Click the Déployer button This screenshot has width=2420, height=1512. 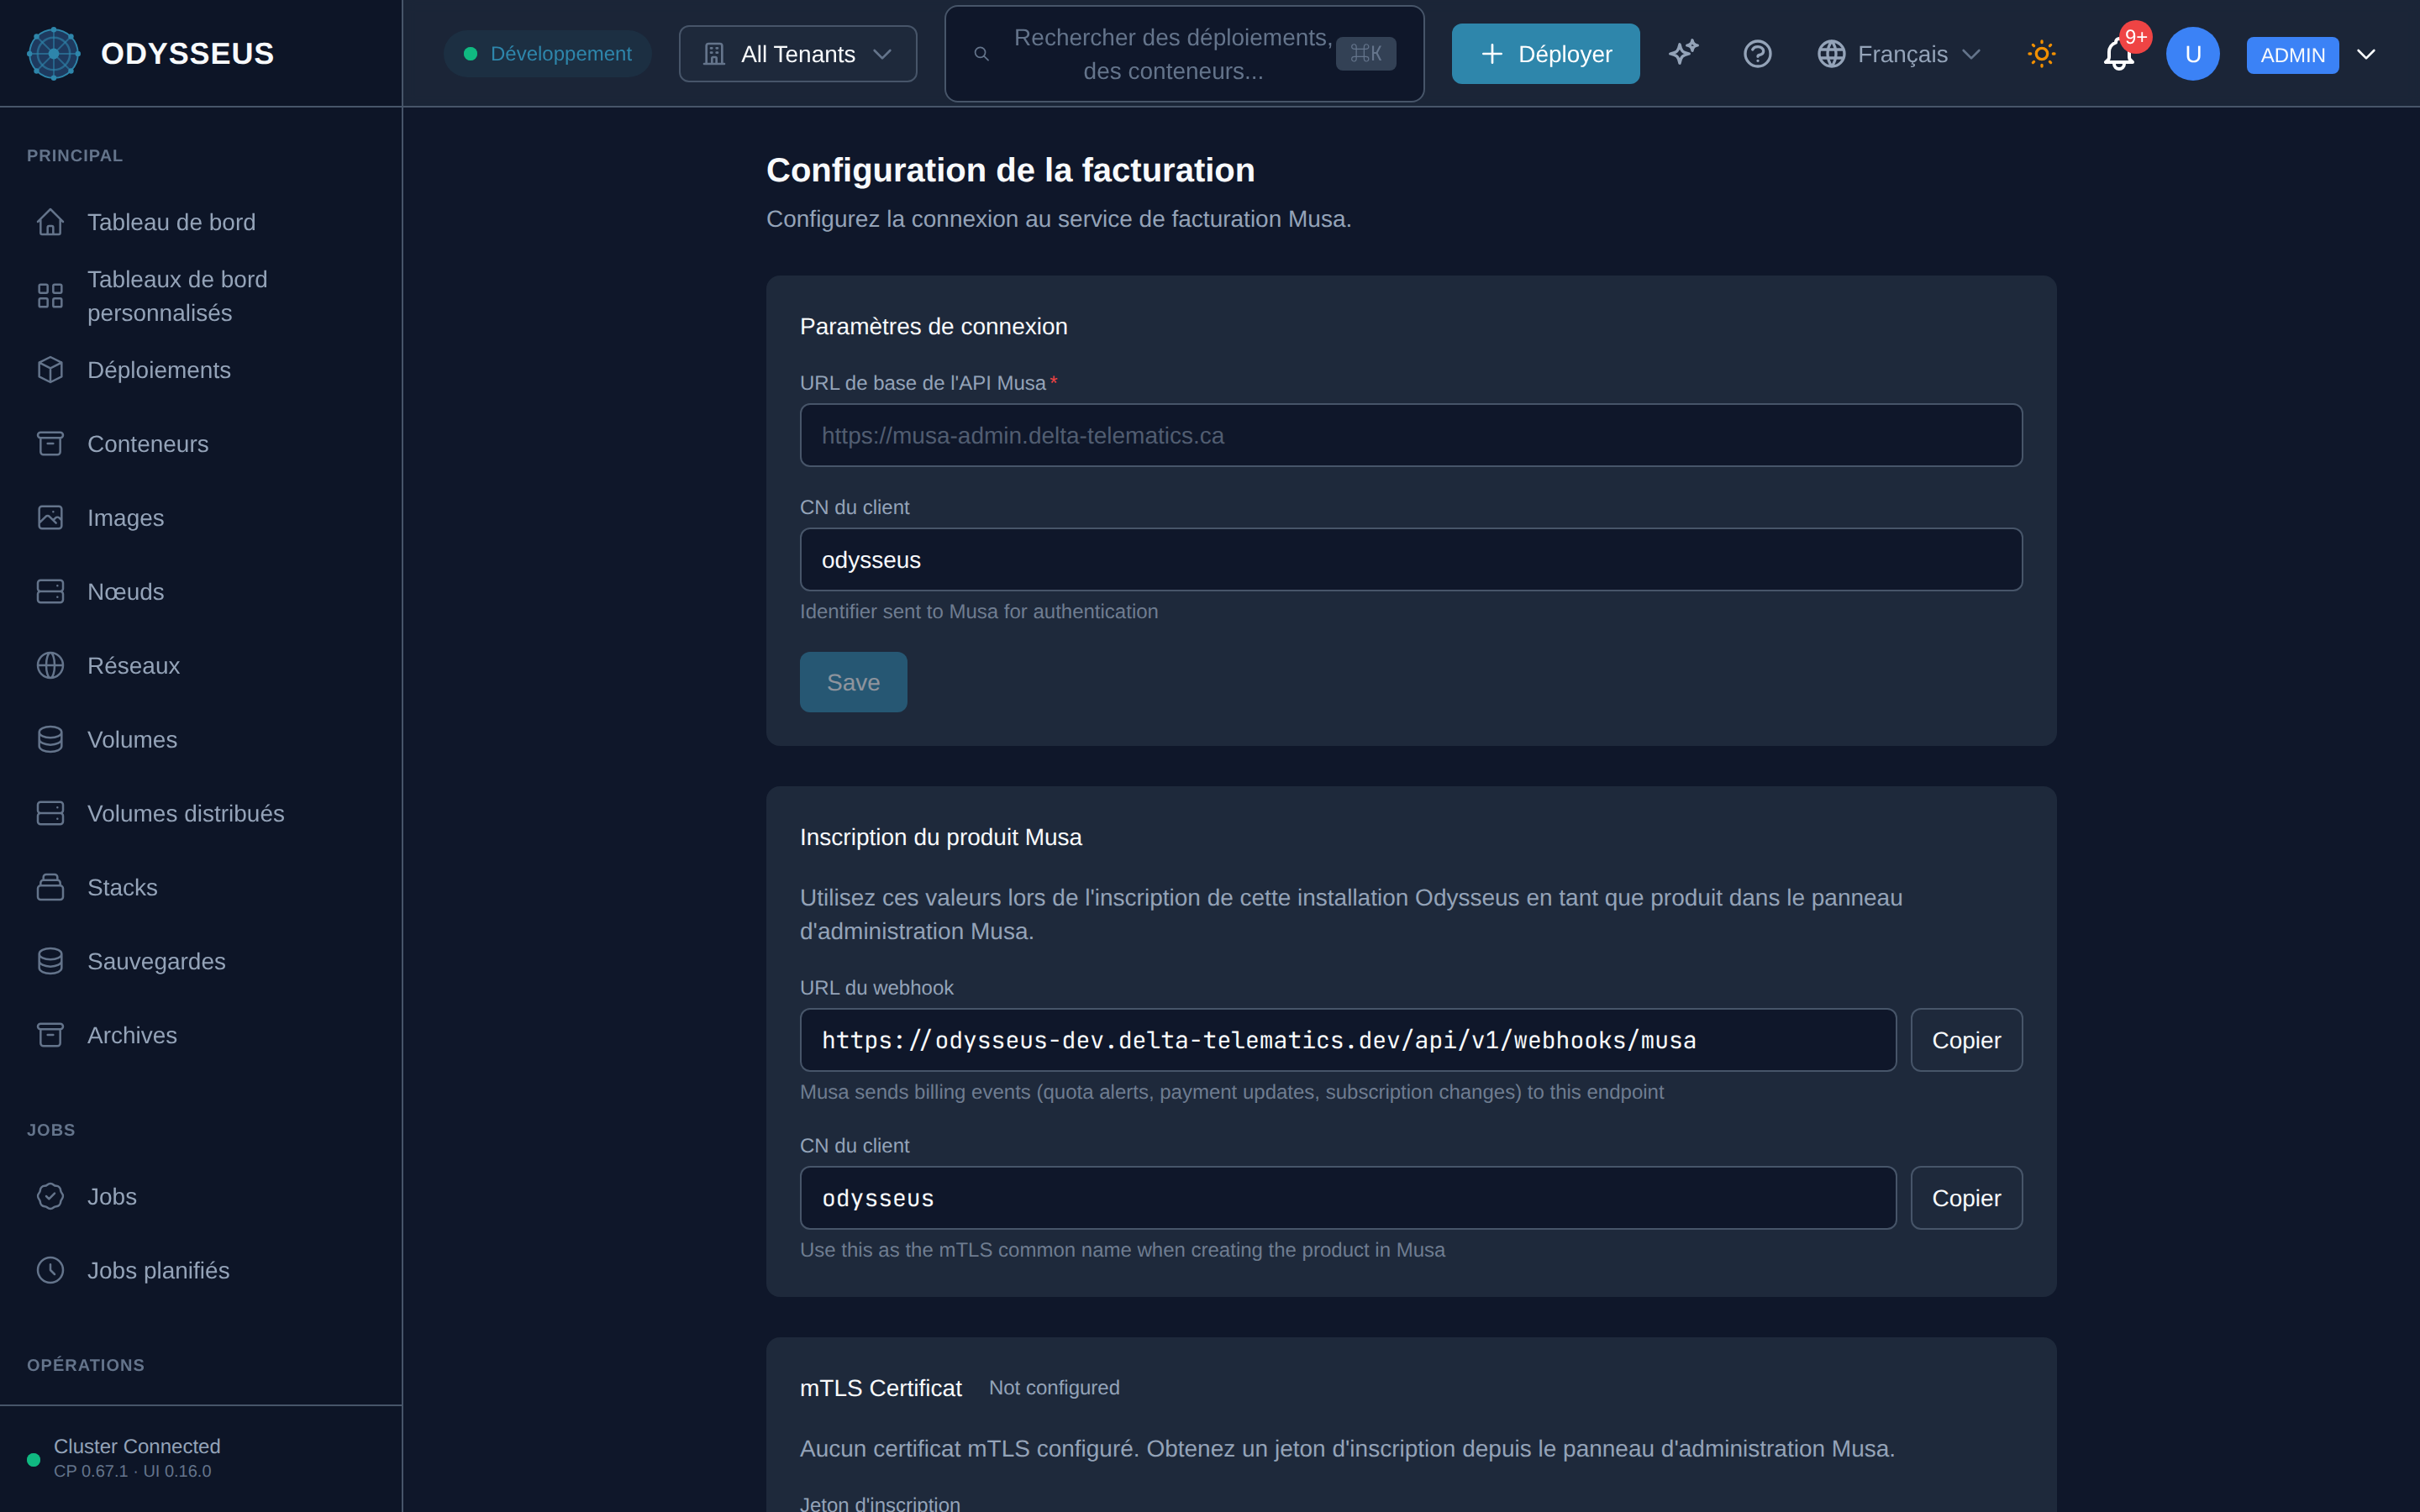1545,54
